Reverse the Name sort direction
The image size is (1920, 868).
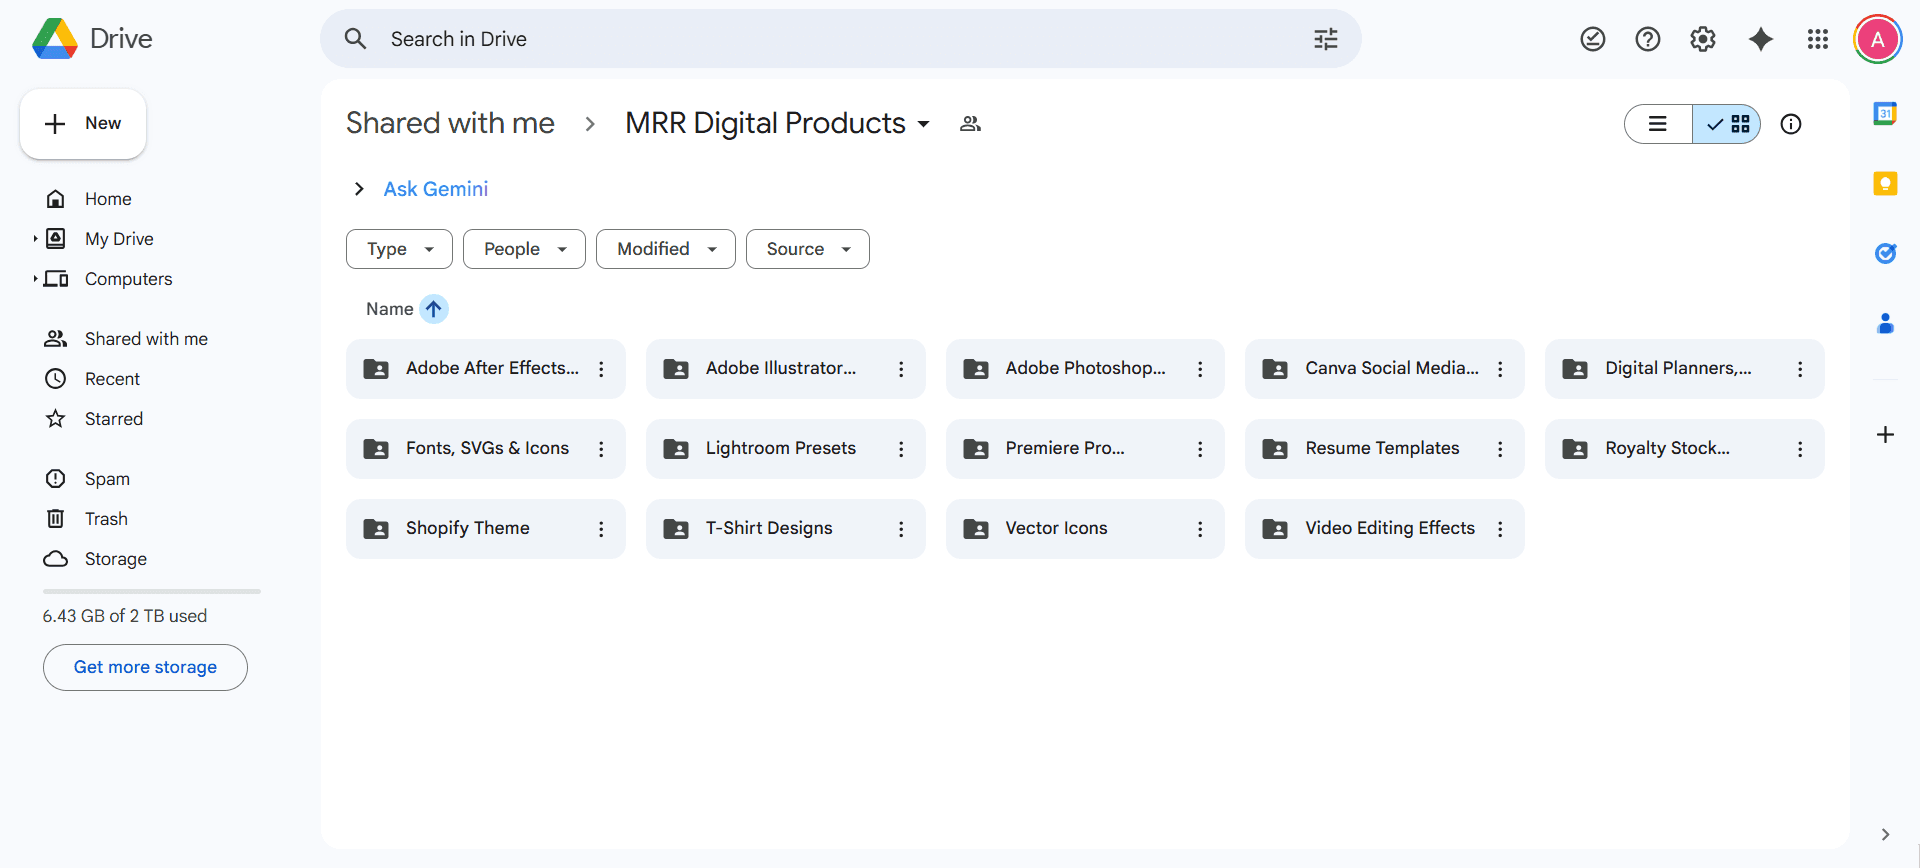click(x=433, y=309)
